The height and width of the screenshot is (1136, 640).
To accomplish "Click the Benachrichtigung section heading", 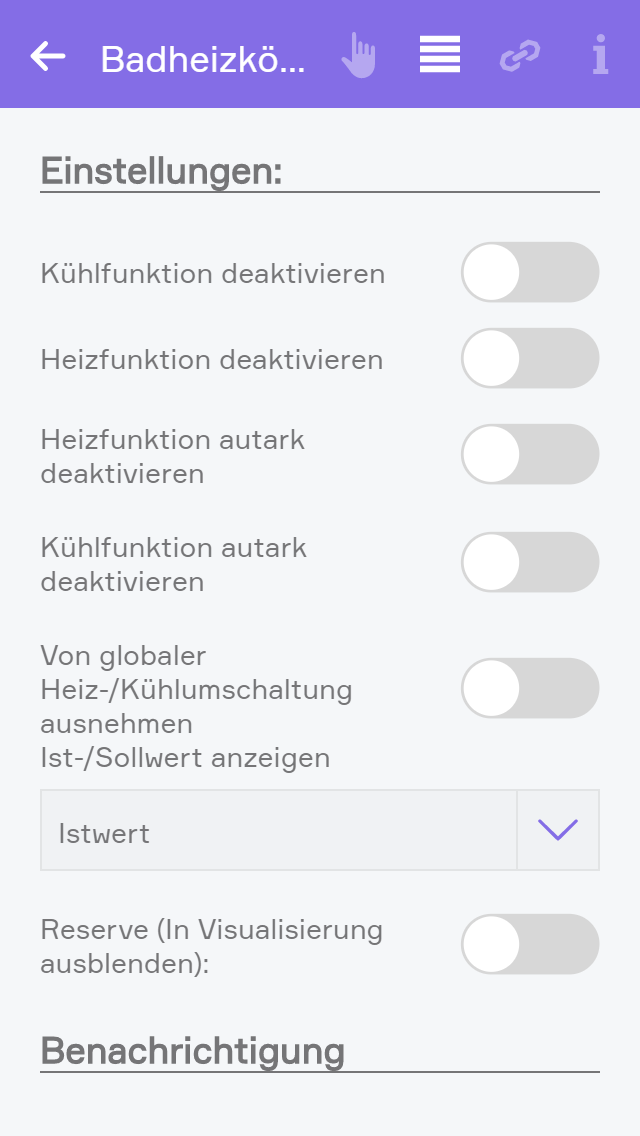I will (193, 1051).
